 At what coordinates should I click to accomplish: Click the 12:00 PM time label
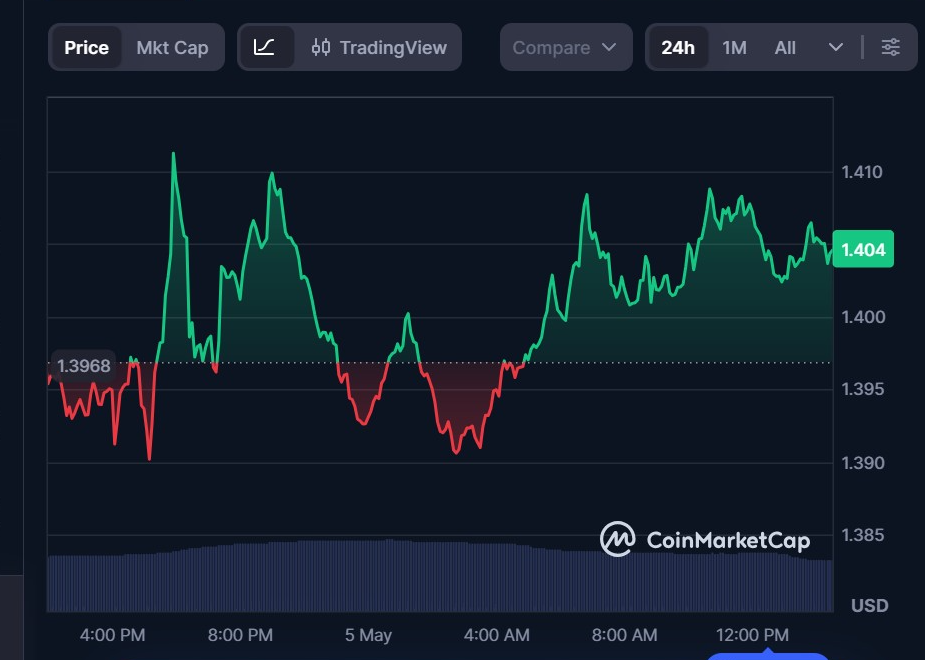click(752, 635)
